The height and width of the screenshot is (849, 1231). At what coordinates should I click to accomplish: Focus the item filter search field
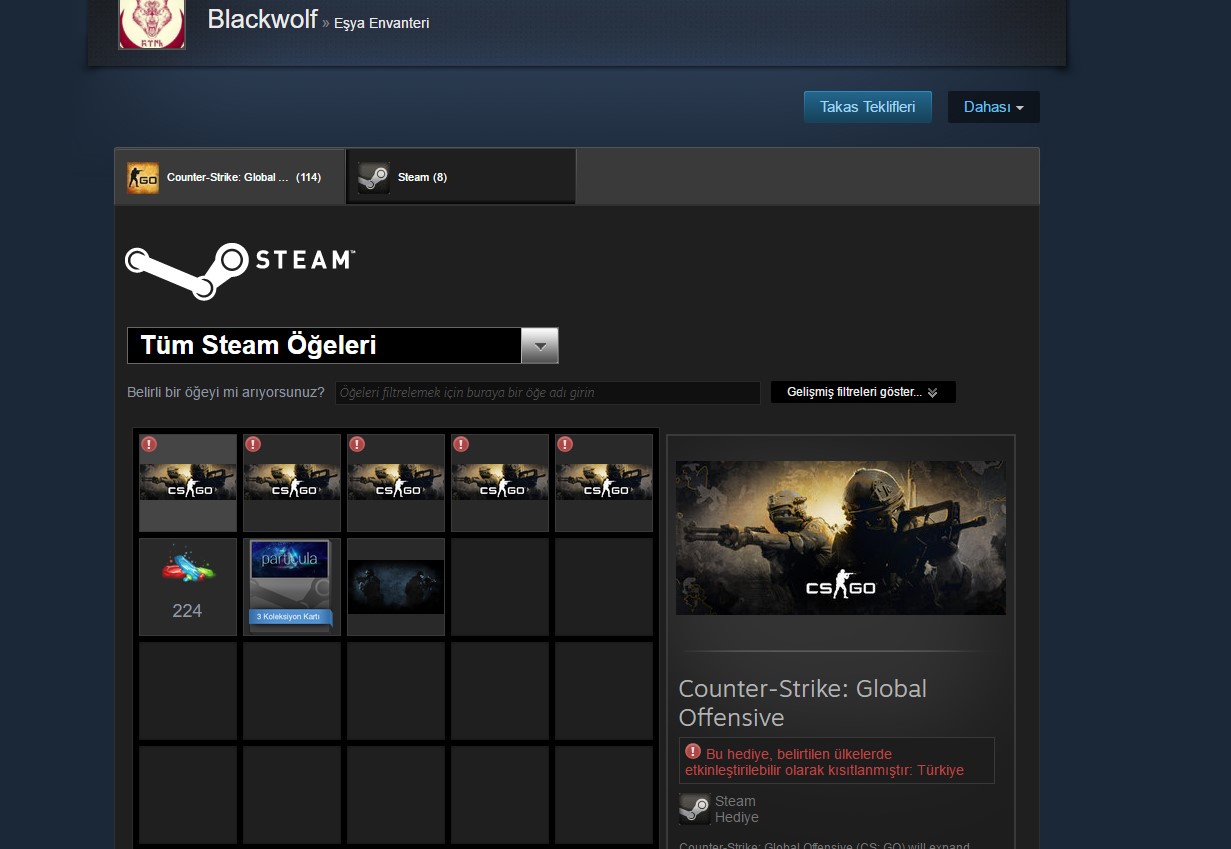click(x=547, y=393)
